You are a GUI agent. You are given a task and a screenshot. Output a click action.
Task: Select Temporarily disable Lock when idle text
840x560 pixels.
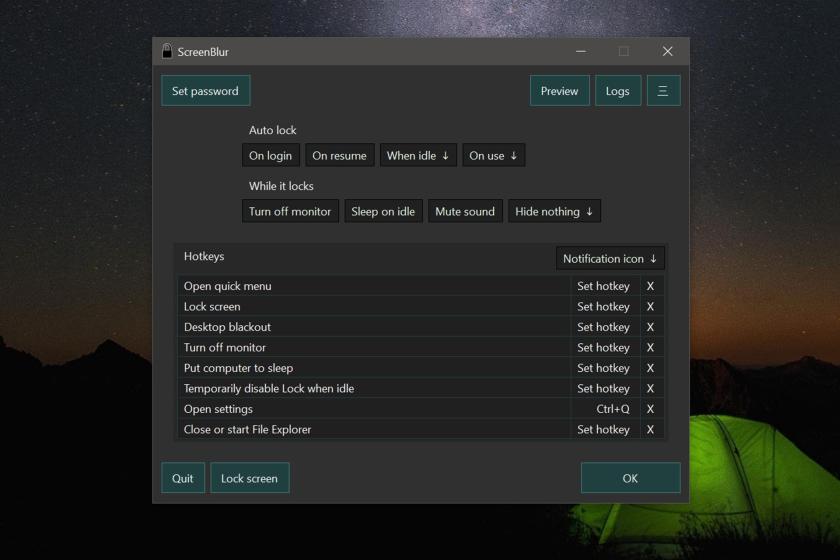click(x=269, y=389)
